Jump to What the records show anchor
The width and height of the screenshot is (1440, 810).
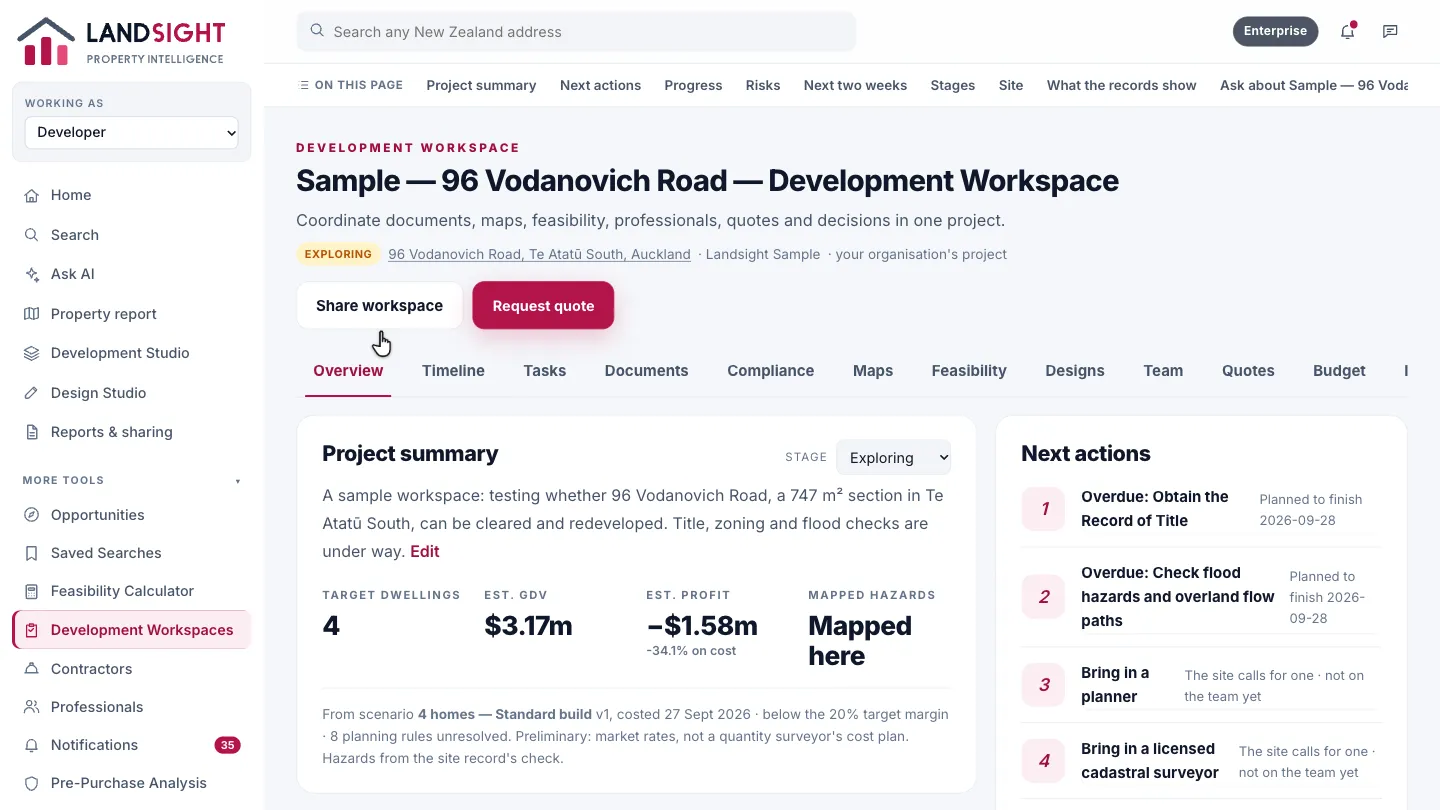pyautogui.click(x=1122, y=85)
